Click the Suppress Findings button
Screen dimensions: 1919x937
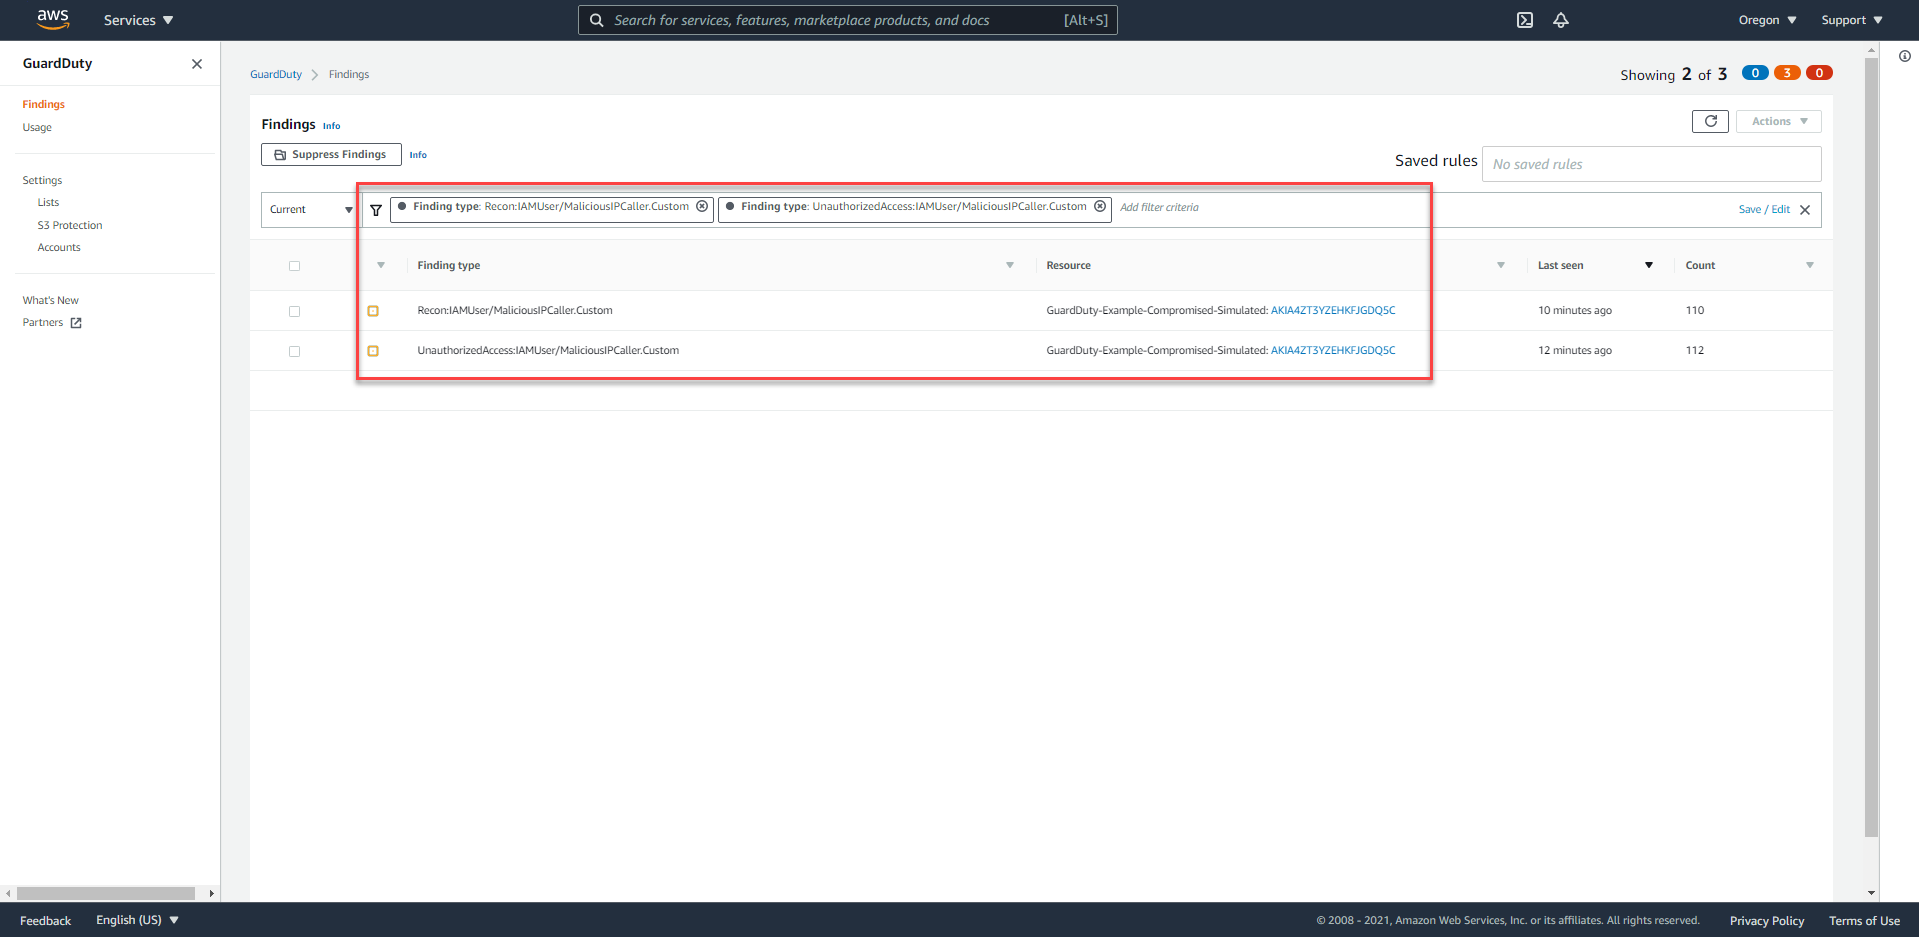(x=331, y=154)
